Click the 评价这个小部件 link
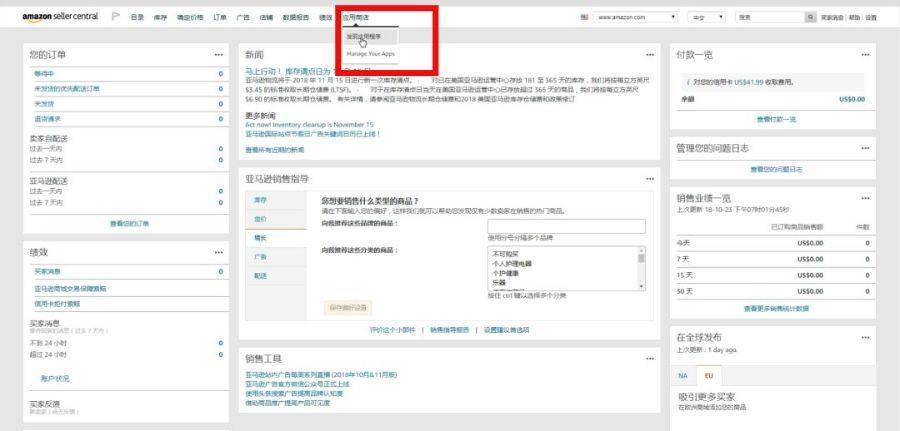Image resolution: width=900 pixels, height=431 pixels. (x=393, y=330)
